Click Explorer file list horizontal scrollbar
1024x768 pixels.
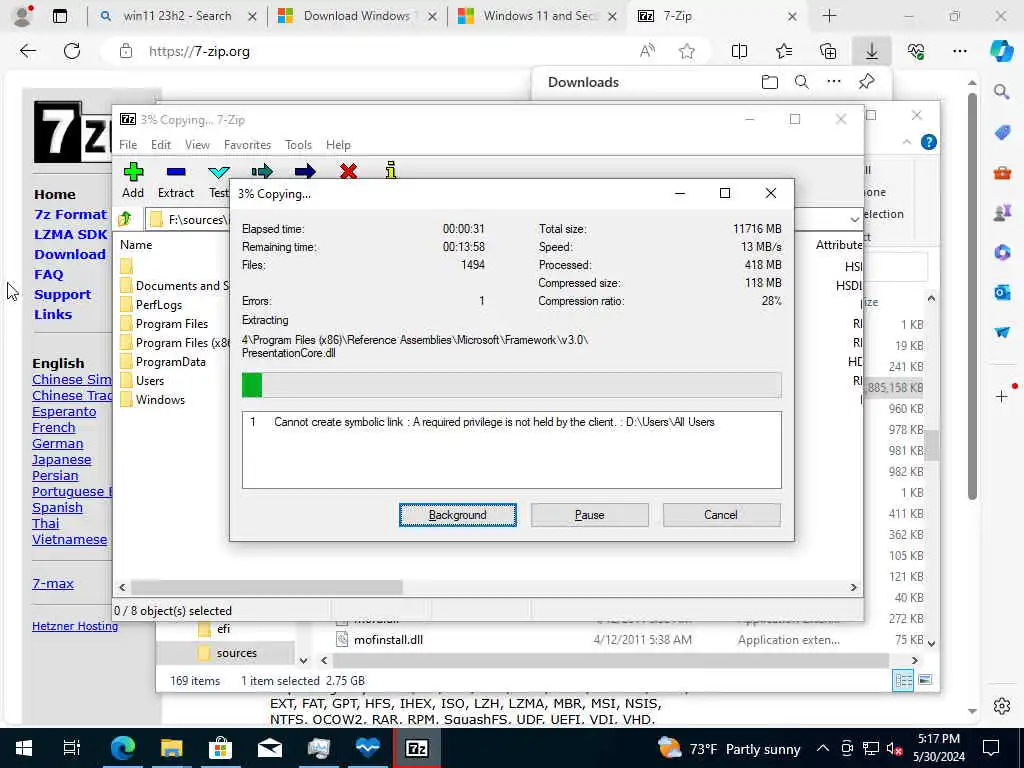pos(611,660)
